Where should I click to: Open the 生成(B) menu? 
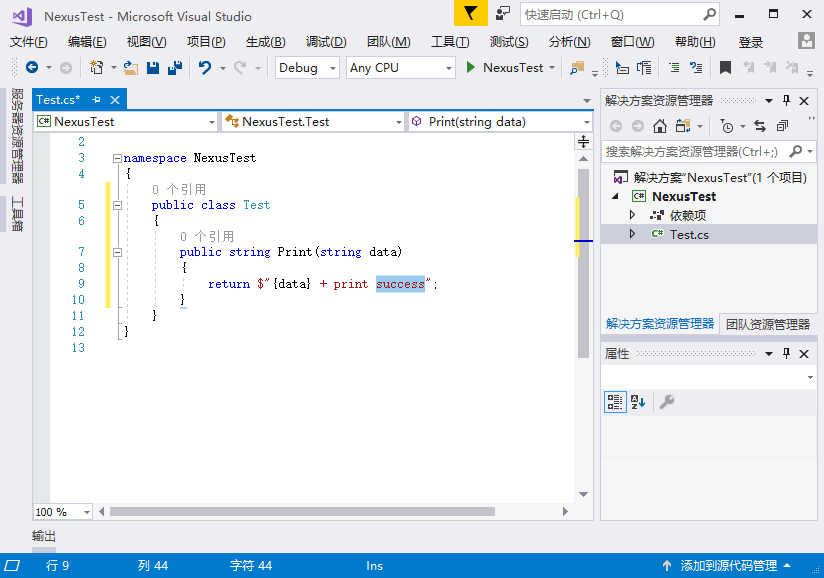[265, 42]
